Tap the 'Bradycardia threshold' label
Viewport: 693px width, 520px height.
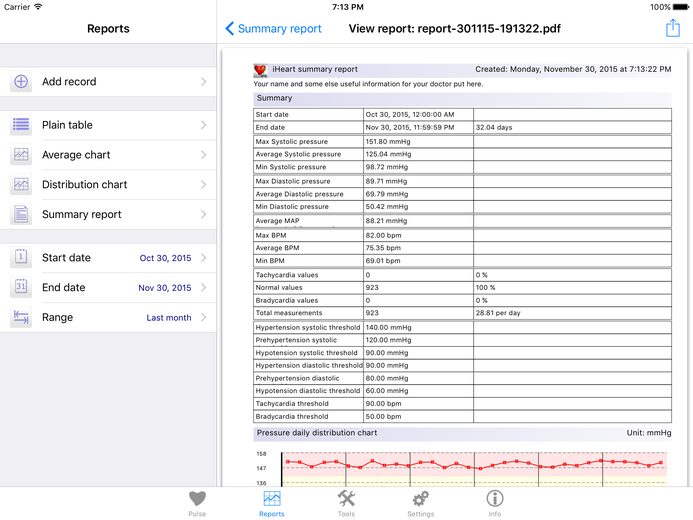click(x=292, y=416)
